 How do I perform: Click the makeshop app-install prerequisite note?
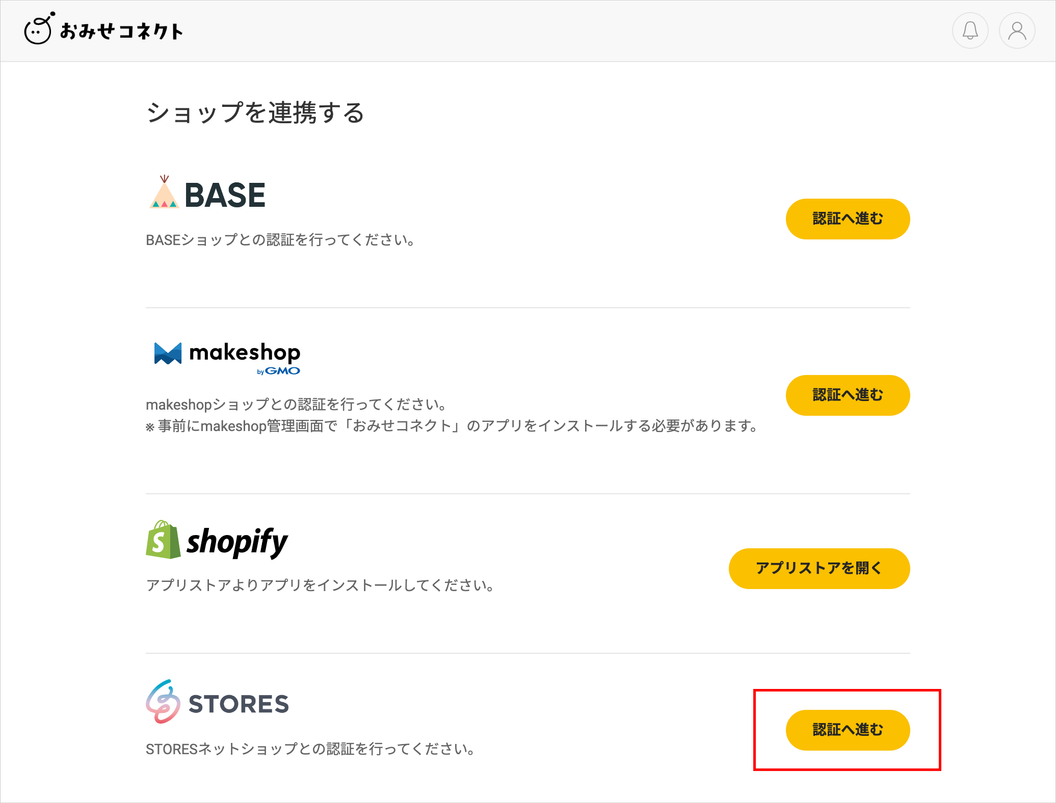(x=452, y=426)
